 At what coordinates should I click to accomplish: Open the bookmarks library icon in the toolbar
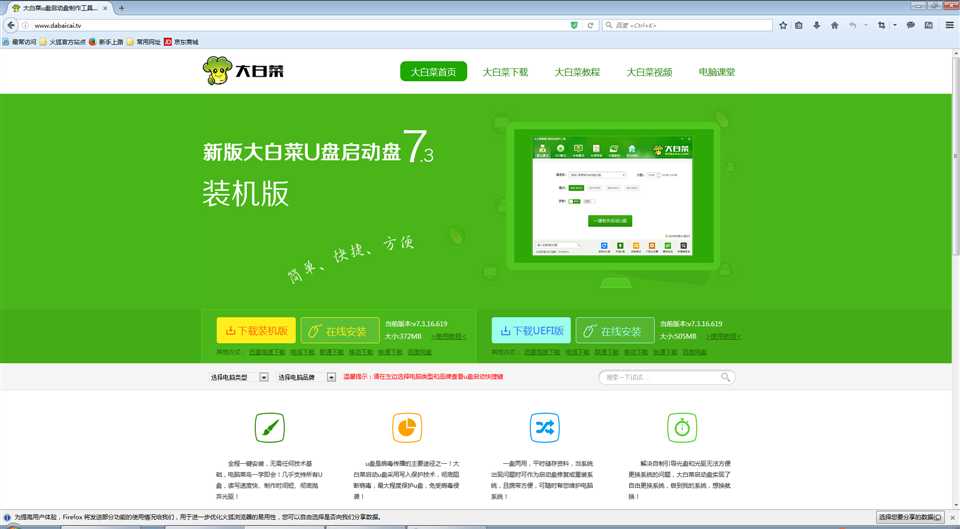click(x=799, y=25)
